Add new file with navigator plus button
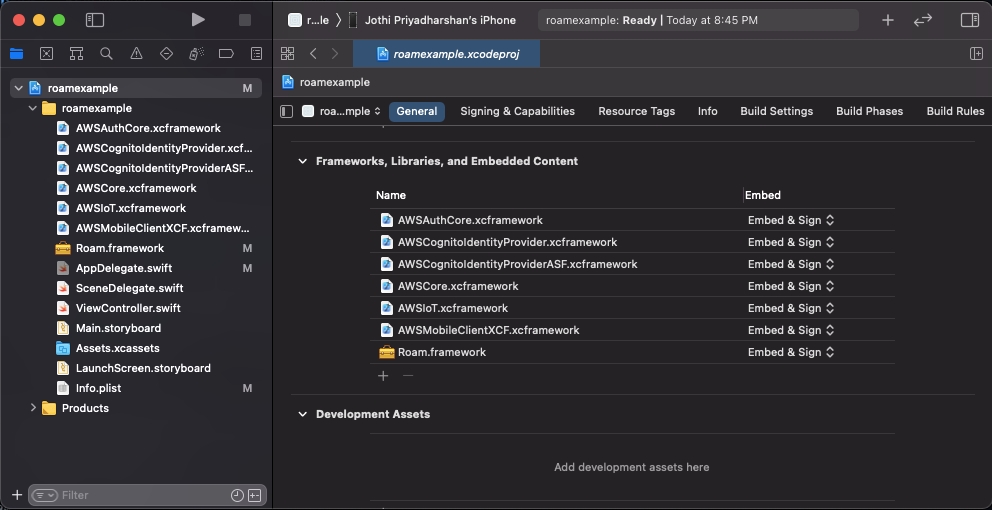The height and width of the screenshot is (510, 992). 17,495
